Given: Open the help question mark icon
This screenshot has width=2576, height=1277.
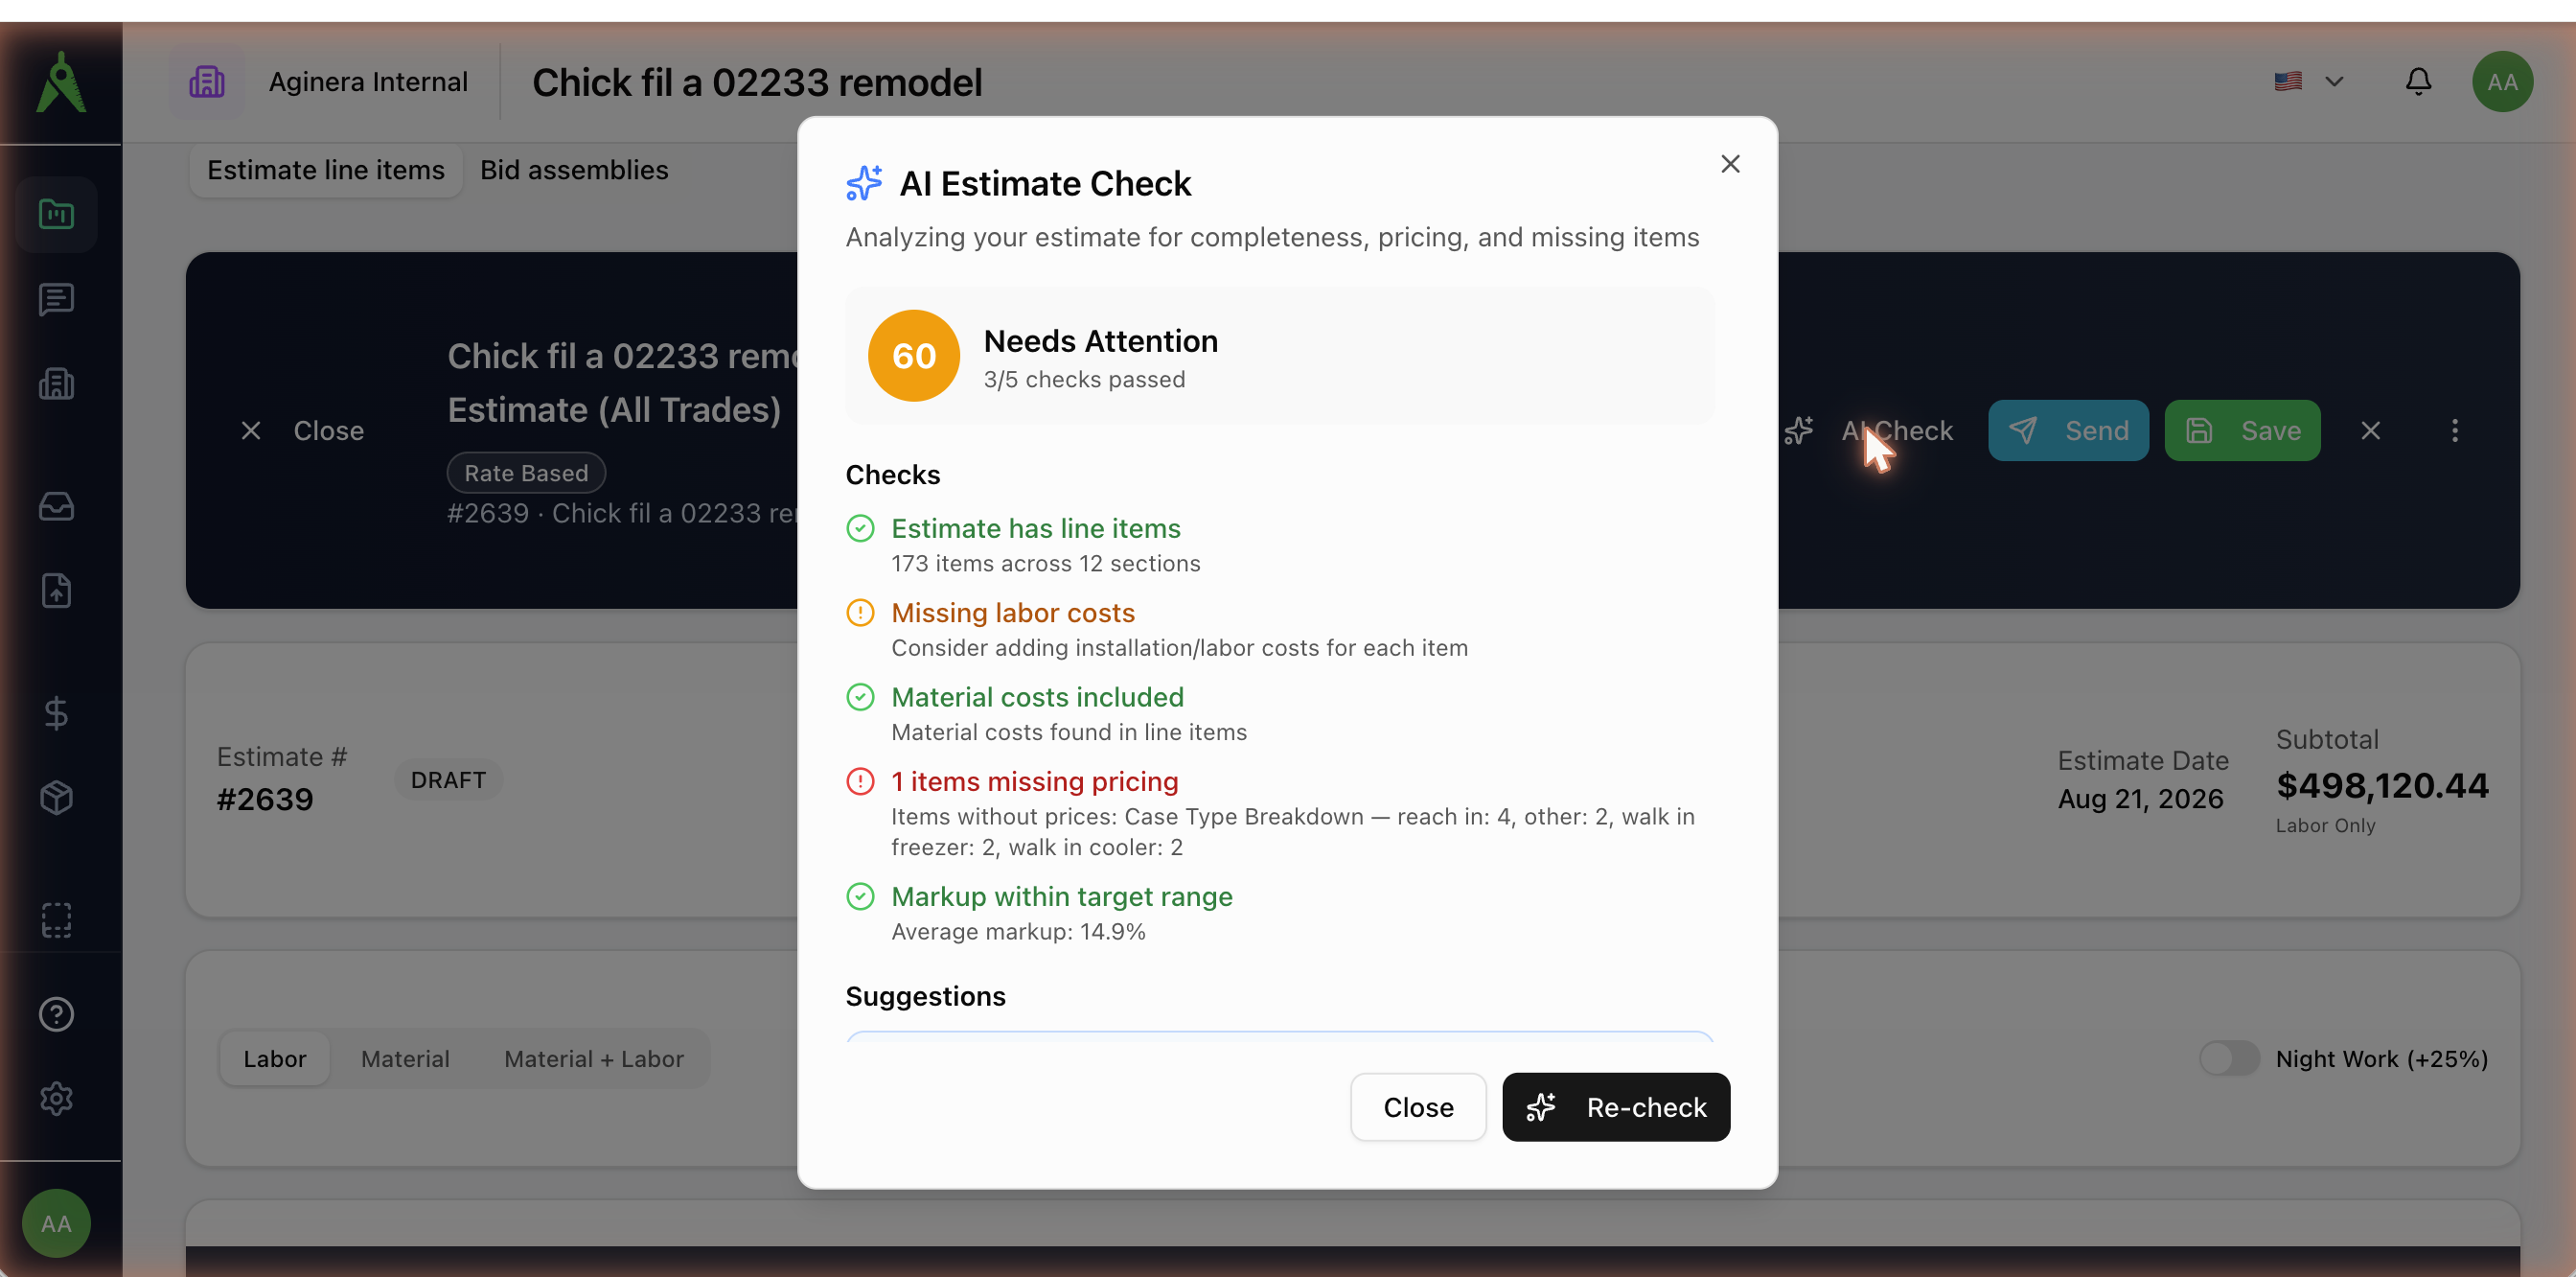Looking at the screenshot, I should point(56,1014).
